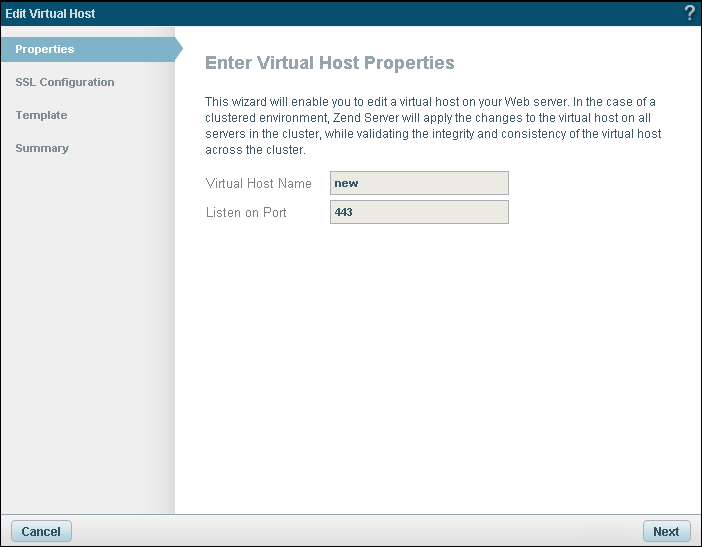Click the Enter Virtual Host Properties heading

coord(329,63)
